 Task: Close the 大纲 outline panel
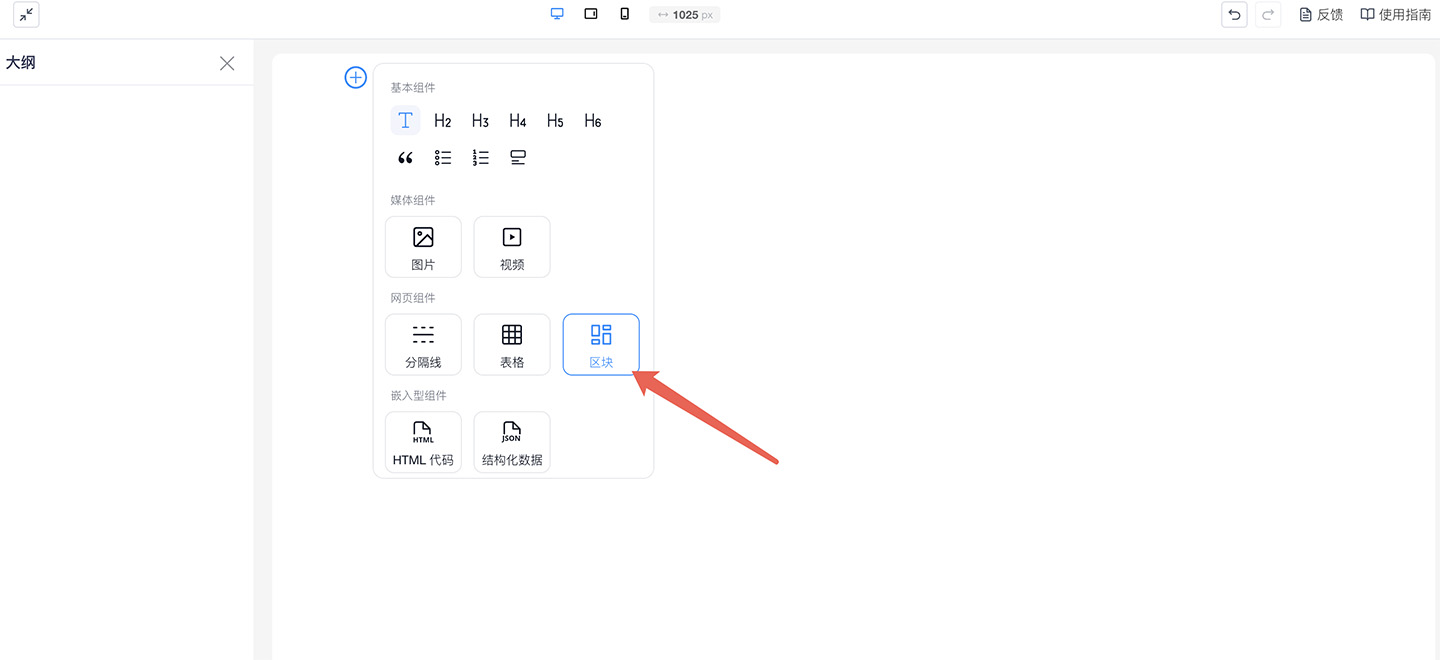click(x=227, y=63)
